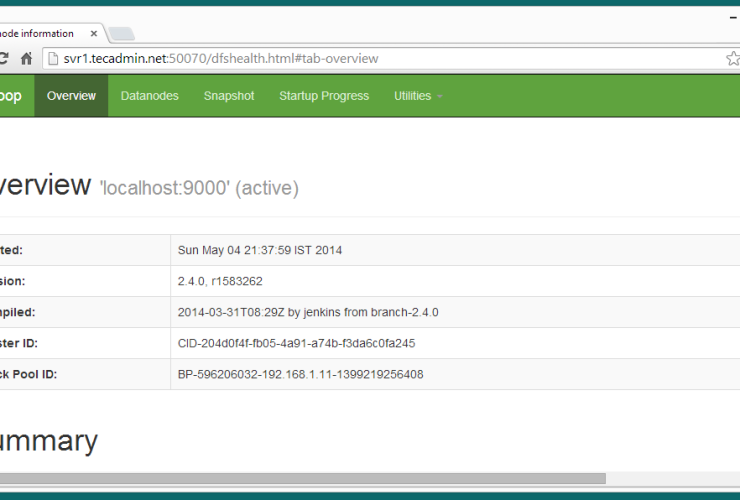Viewport: 740px width, 500px height.
Task: Click the horizontal scrollbar thumb
Action: pyautogui.click(x=300, y=478)
